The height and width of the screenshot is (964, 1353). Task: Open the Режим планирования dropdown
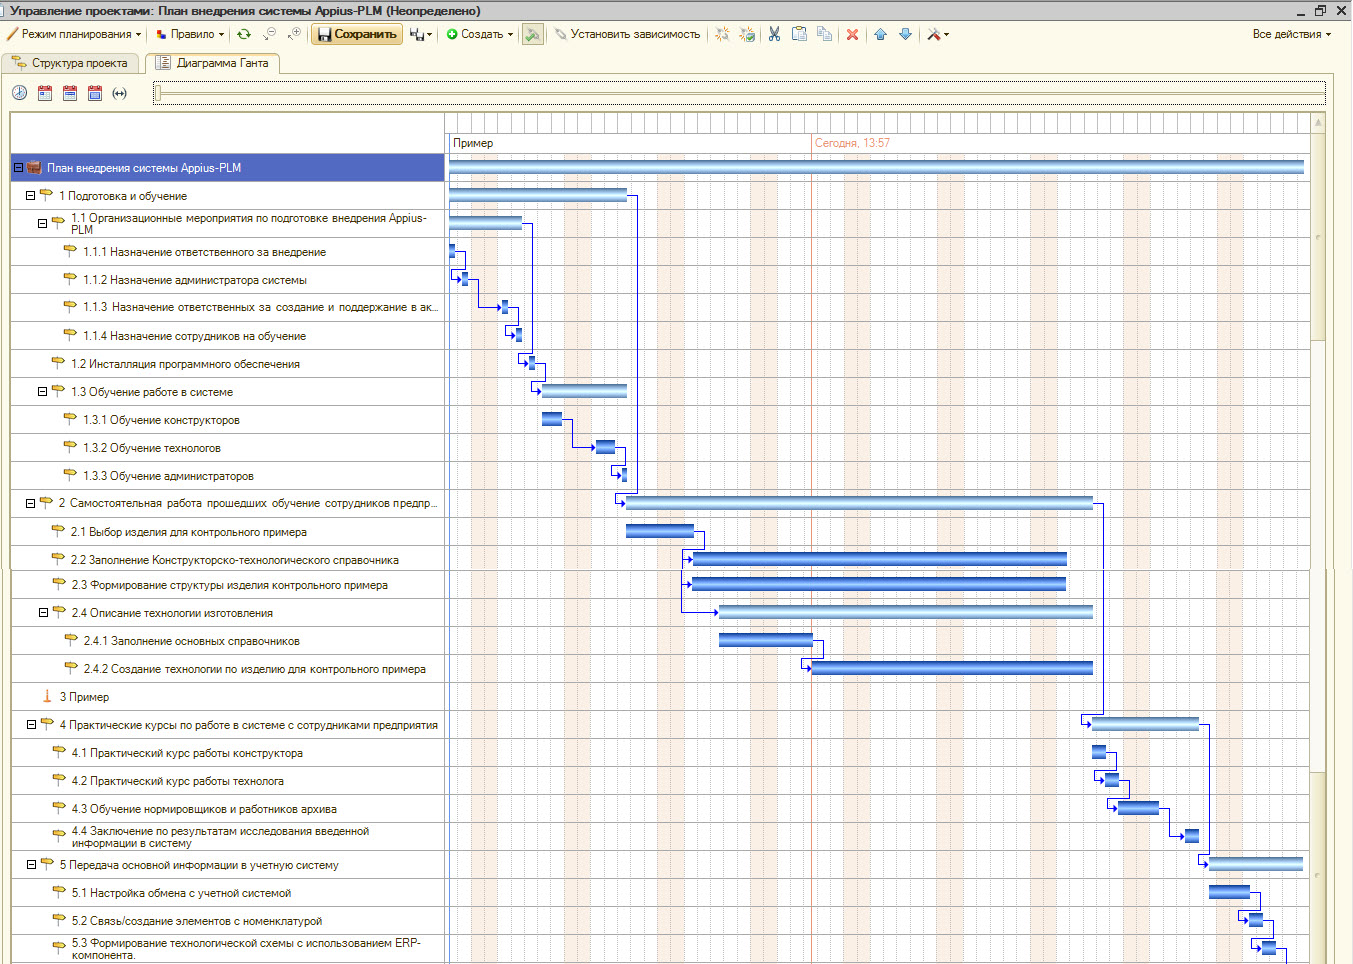point(74,34)
